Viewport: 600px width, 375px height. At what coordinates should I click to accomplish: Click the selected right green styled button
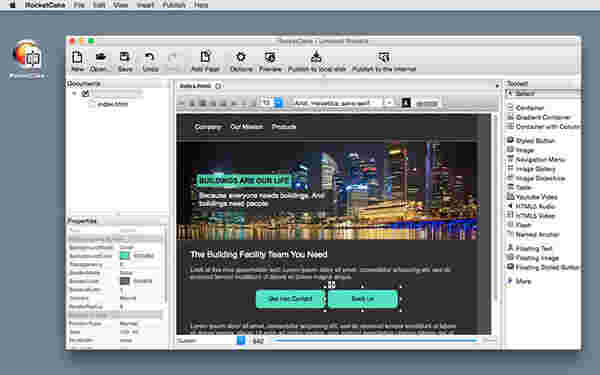tap(363, 299)
